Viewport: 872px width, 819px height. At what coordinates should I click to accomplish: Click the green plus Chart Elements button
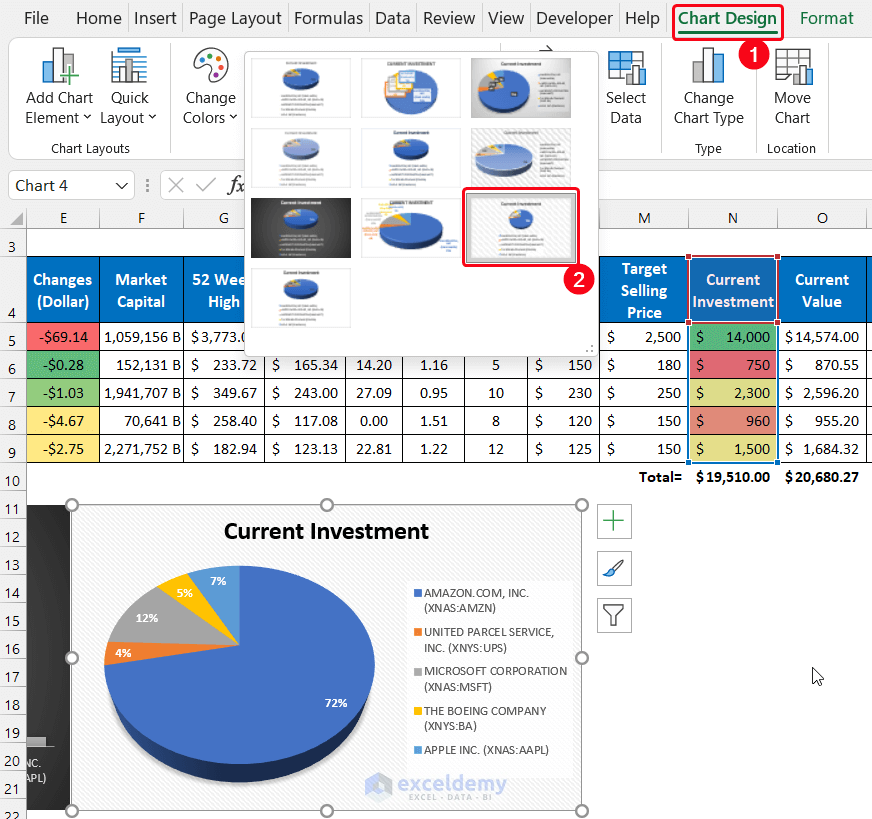tap(614, 521)
